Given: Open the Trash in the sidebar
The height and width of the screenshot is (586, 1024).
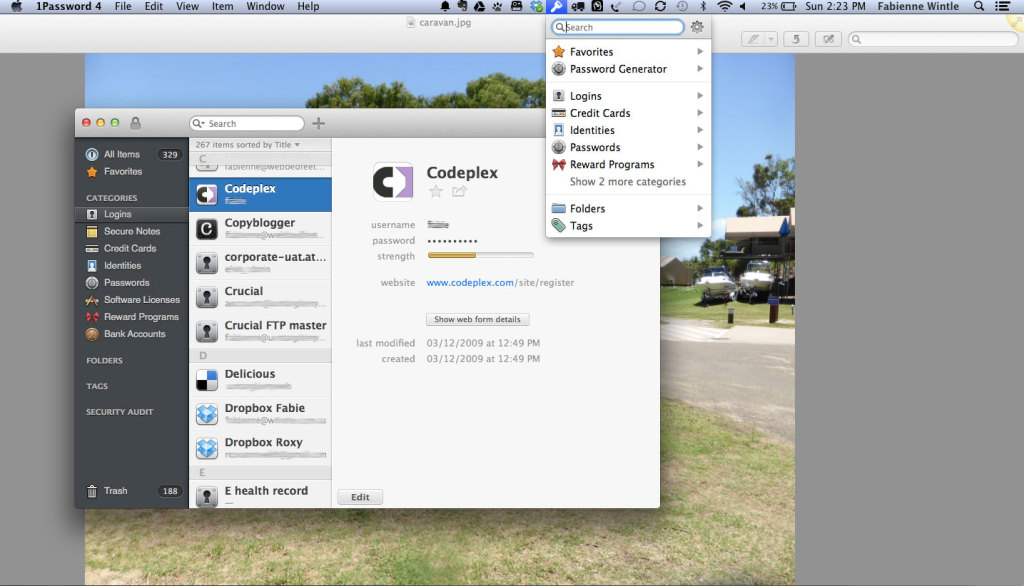Looking at the screenshot, I should (131, 491).
